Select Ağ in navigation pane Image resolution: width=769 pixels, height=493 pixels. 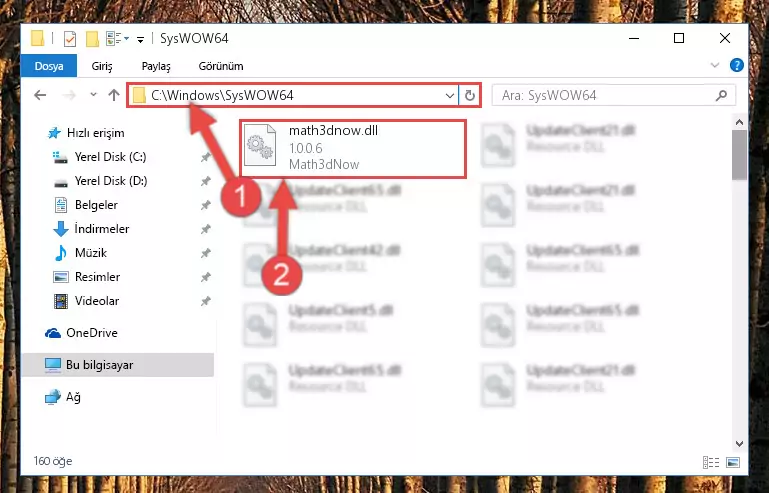(x=63, y=397)
